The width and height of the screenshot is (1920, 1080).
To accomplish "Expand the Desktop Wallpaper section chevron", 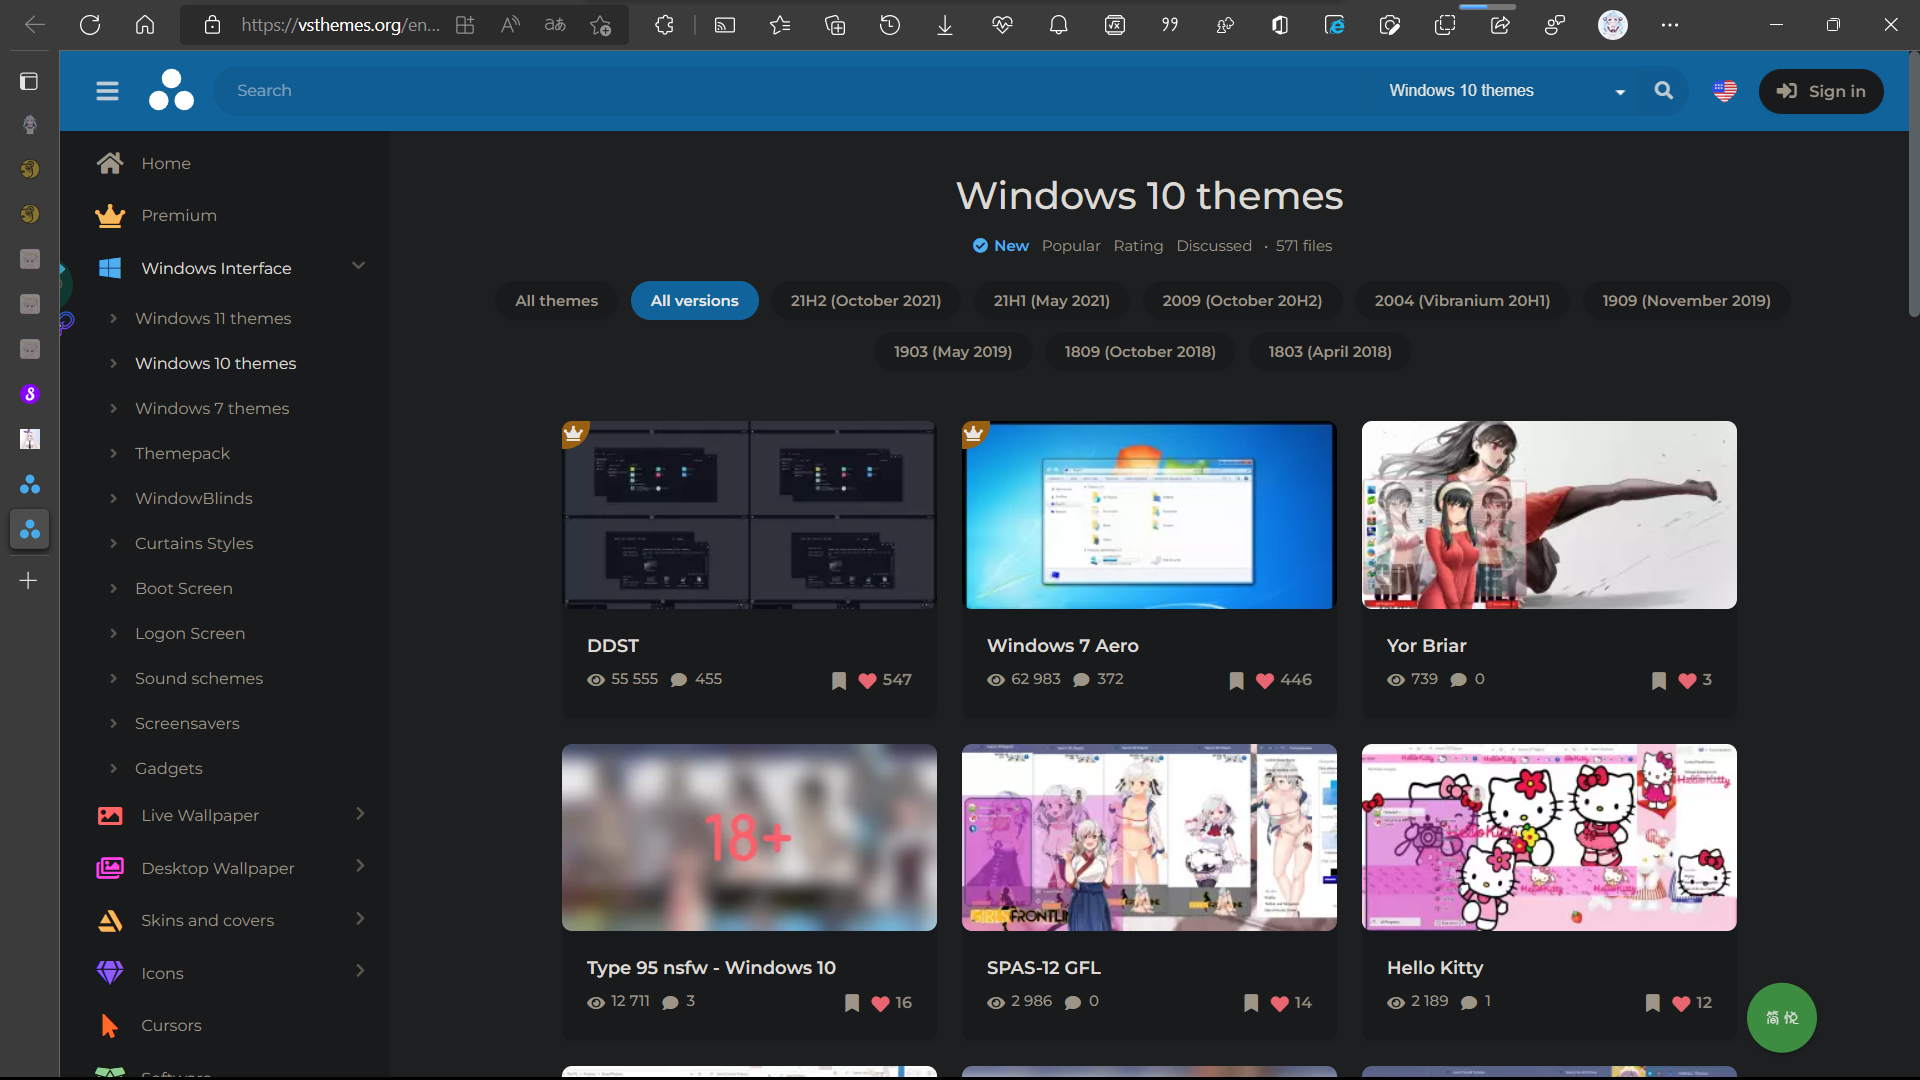I will [x=360, y=866].
